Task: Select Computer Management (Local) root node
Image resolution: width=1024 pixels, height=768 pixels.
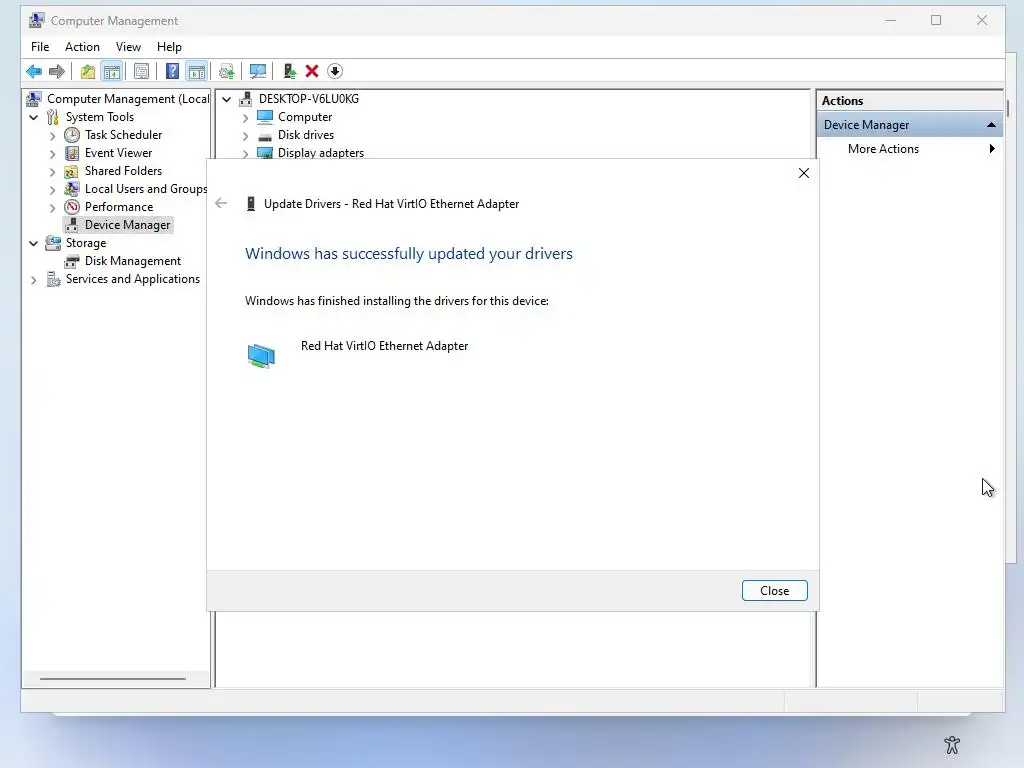Action: 128,99
